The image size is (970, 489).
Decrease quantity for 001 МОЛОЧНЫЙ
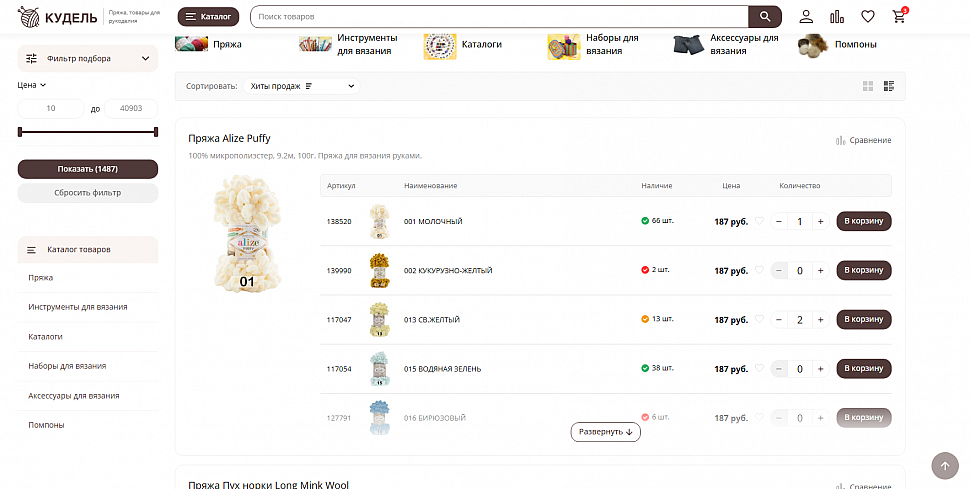[779, 221]
